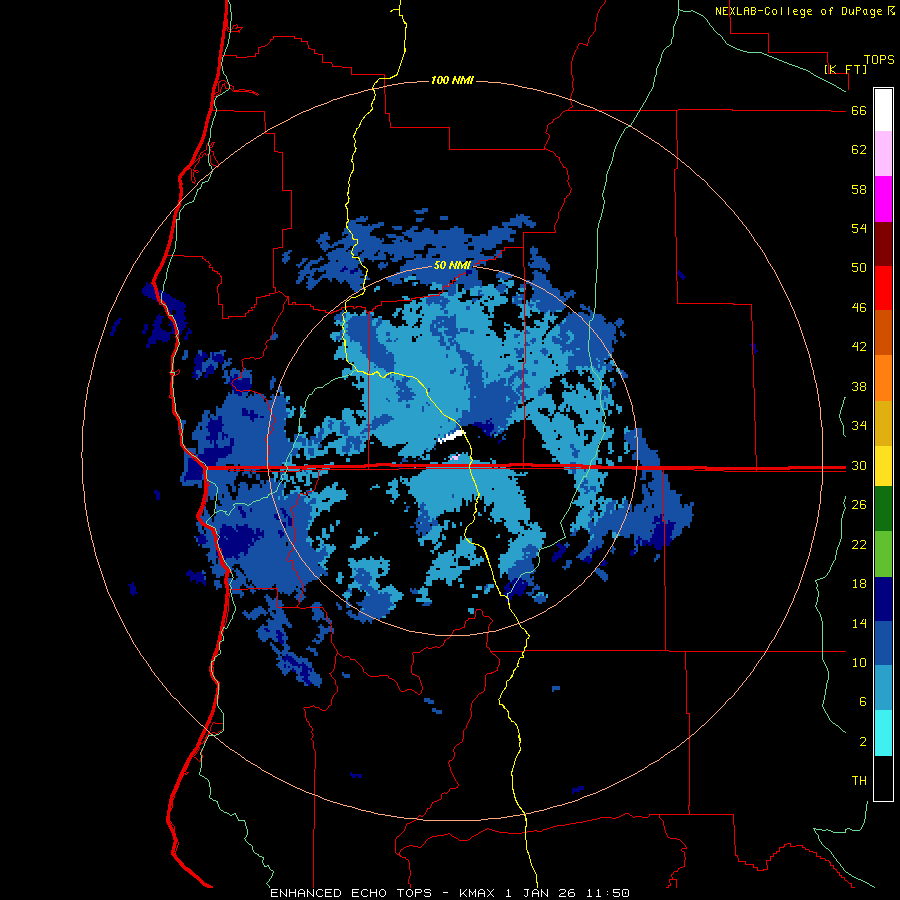Viewport: 900px width, 900px height.
Task: Click the orange swatch between 38 and 42
Action: pyautogui.click(x=883, y=378)
